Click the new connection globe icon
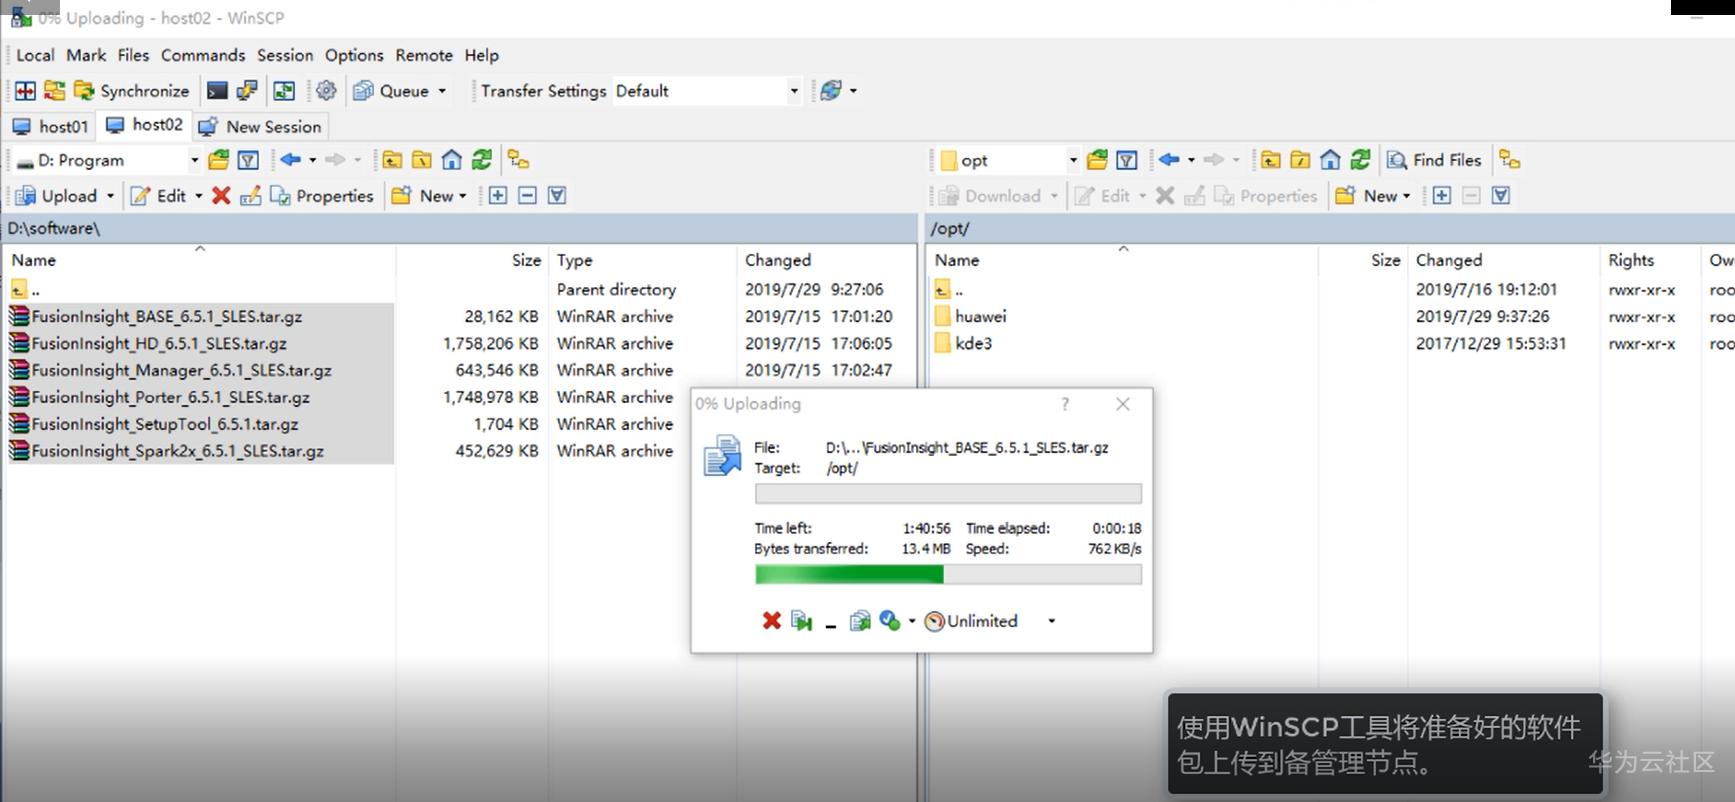This screenshot has height=802, width=1735. (x=830, y=91)
